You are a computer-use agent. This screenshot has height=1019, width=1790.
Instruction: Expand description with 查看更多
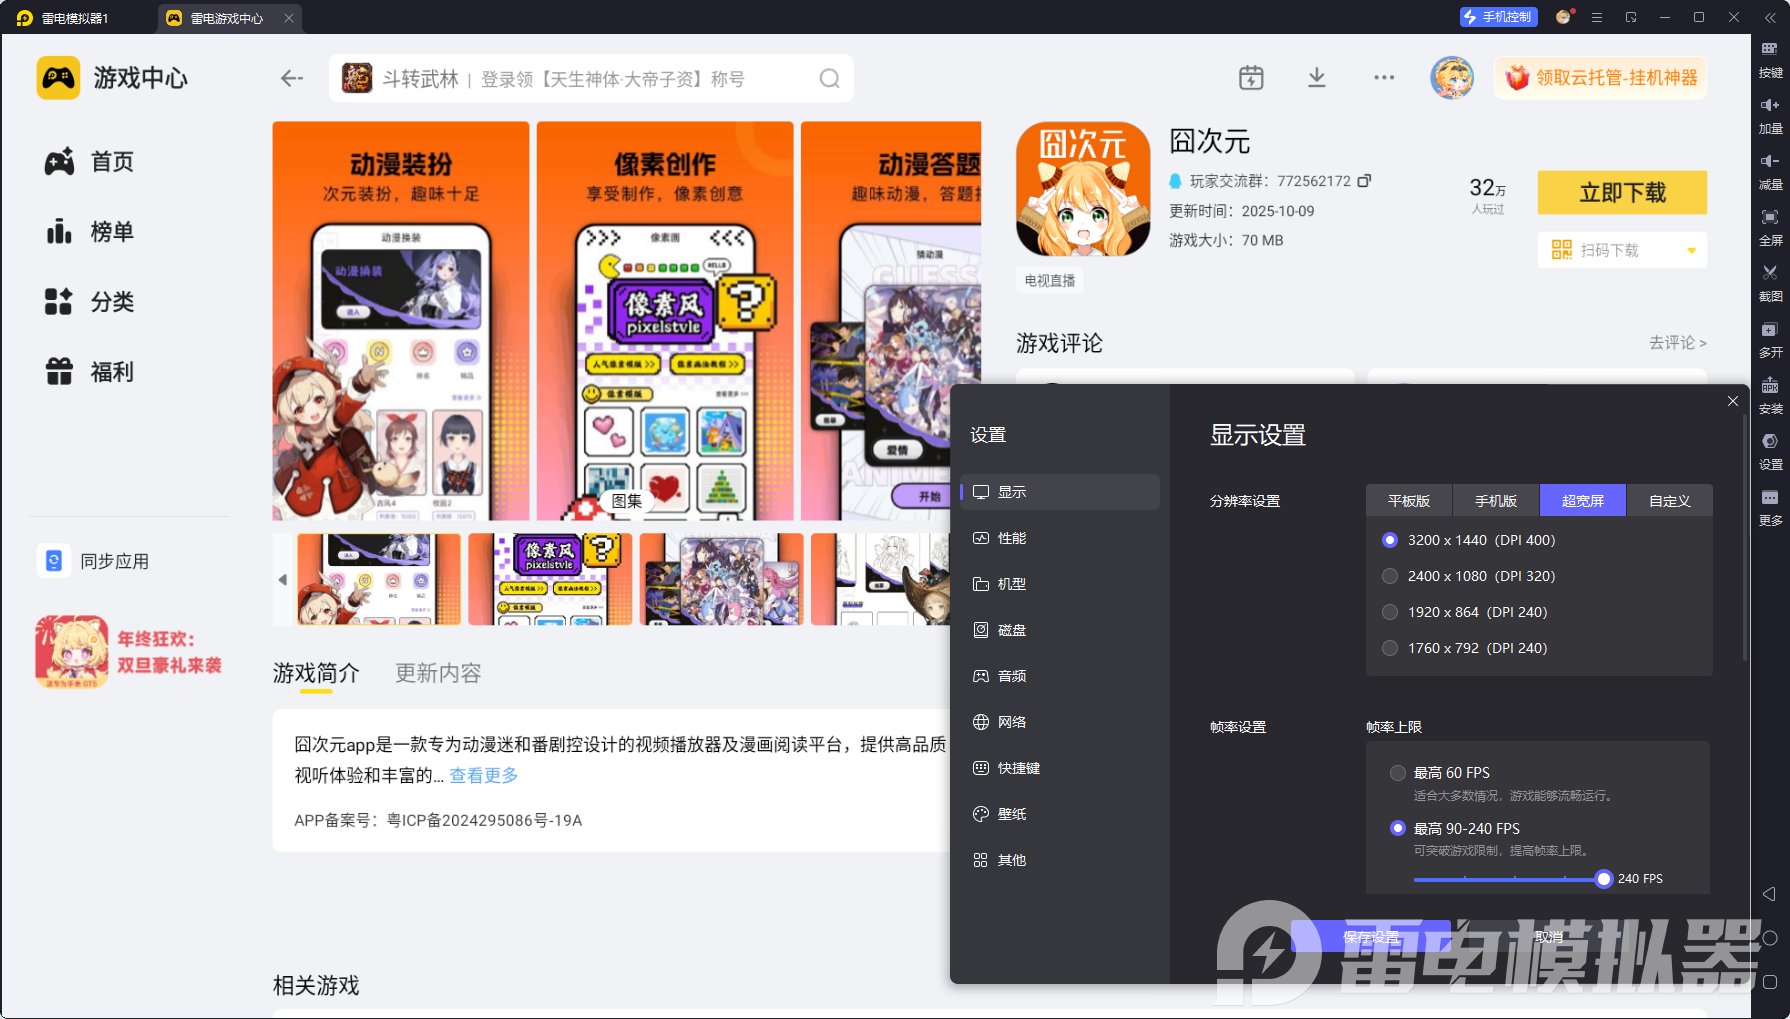pyautogui.click(x=484, y=775)
